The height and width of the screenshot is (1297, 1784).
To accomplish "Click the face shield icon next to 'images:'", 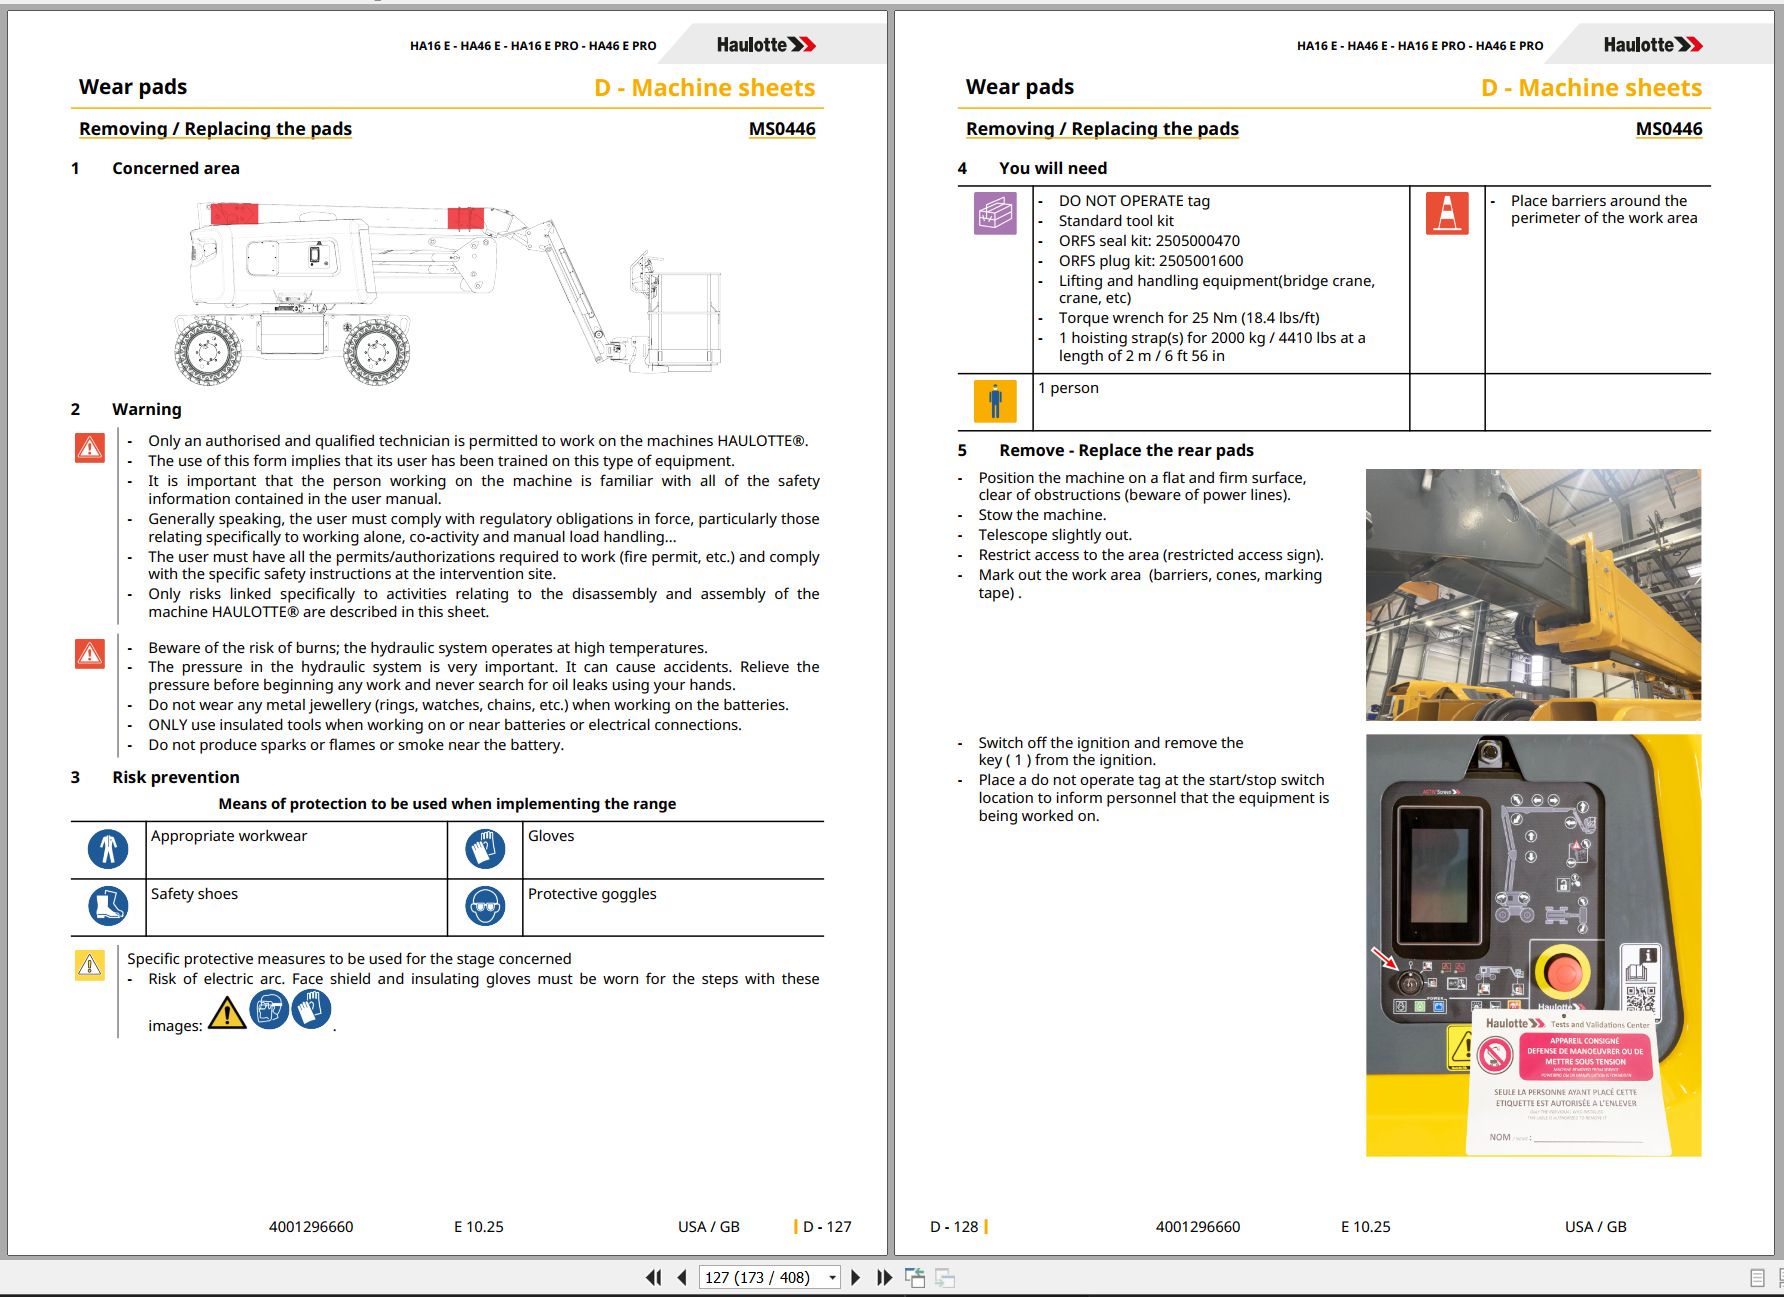I will pos(269,1010).
